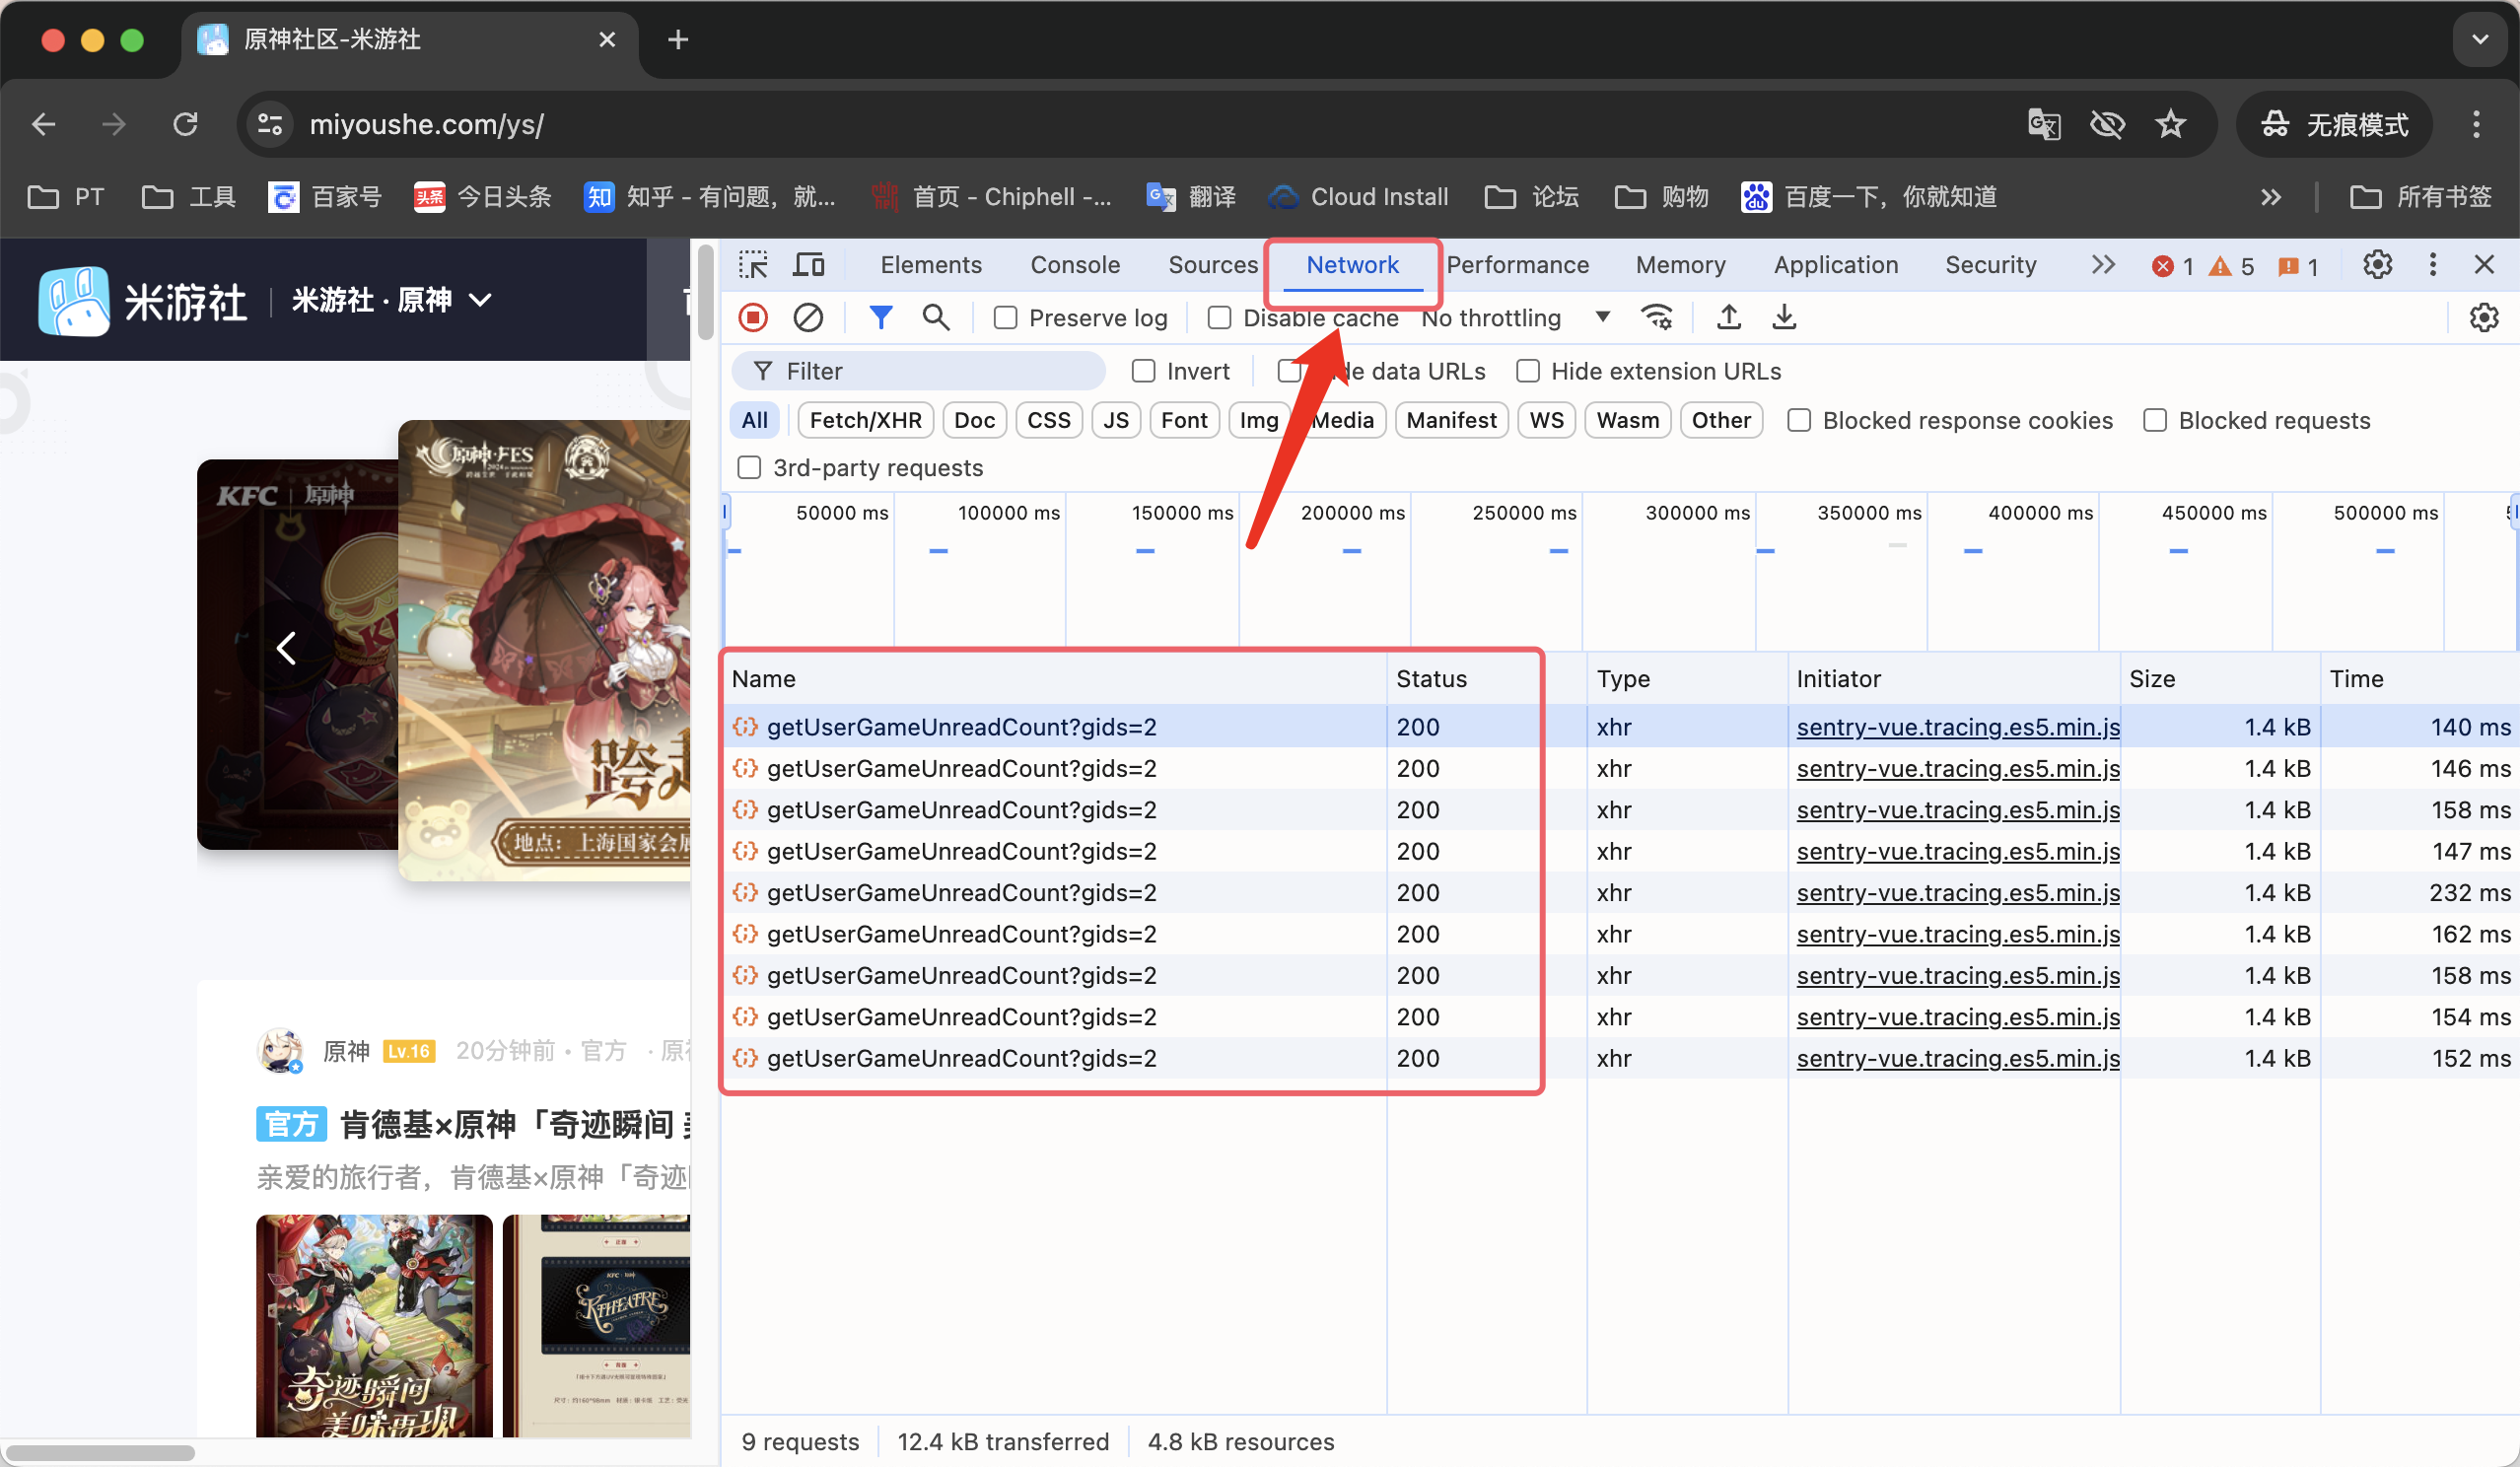Click the translate page icon
Screen dimensions: 2520x1467
point(2043,124)
